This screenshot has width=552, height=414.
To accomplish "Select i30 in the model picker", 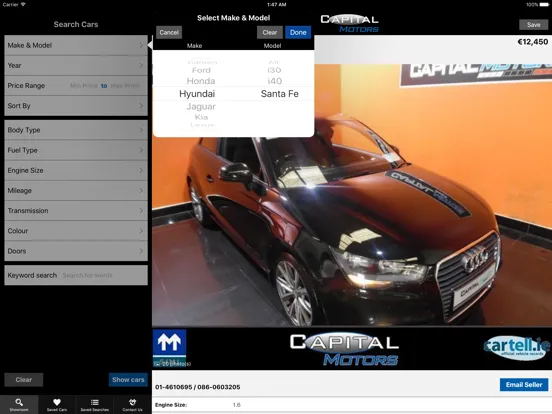I will tap(274, 70).
